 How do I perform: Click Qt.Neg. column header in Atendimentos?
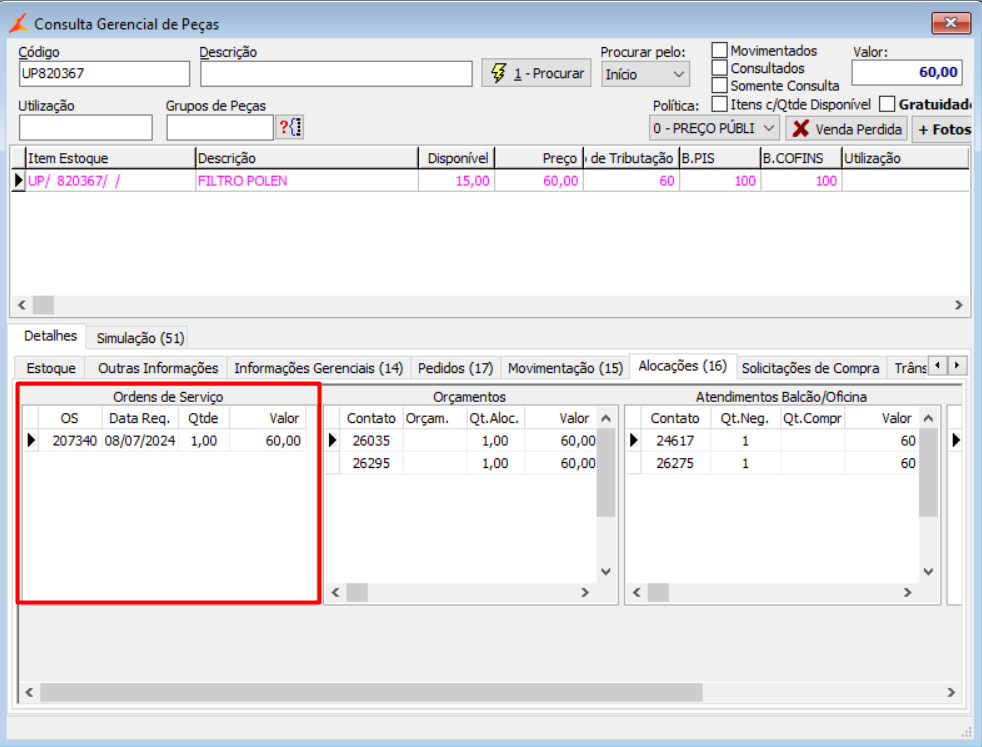[745, 418]
